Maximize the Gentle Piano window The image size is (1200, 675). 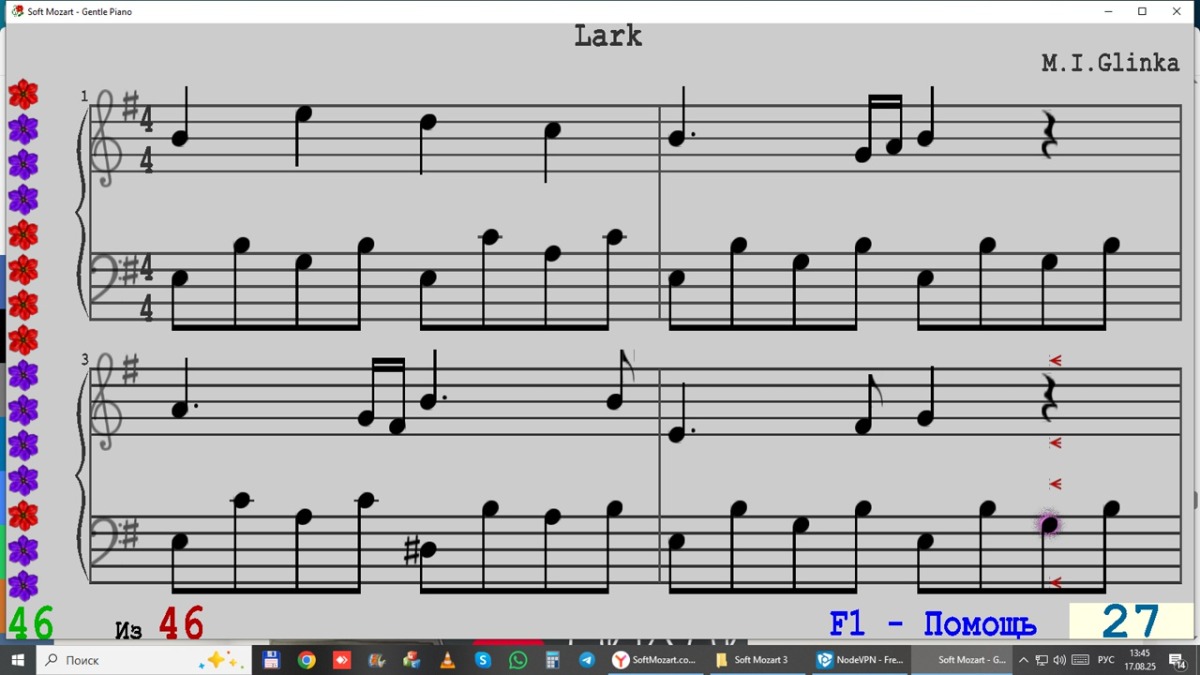click(1142, 11)
